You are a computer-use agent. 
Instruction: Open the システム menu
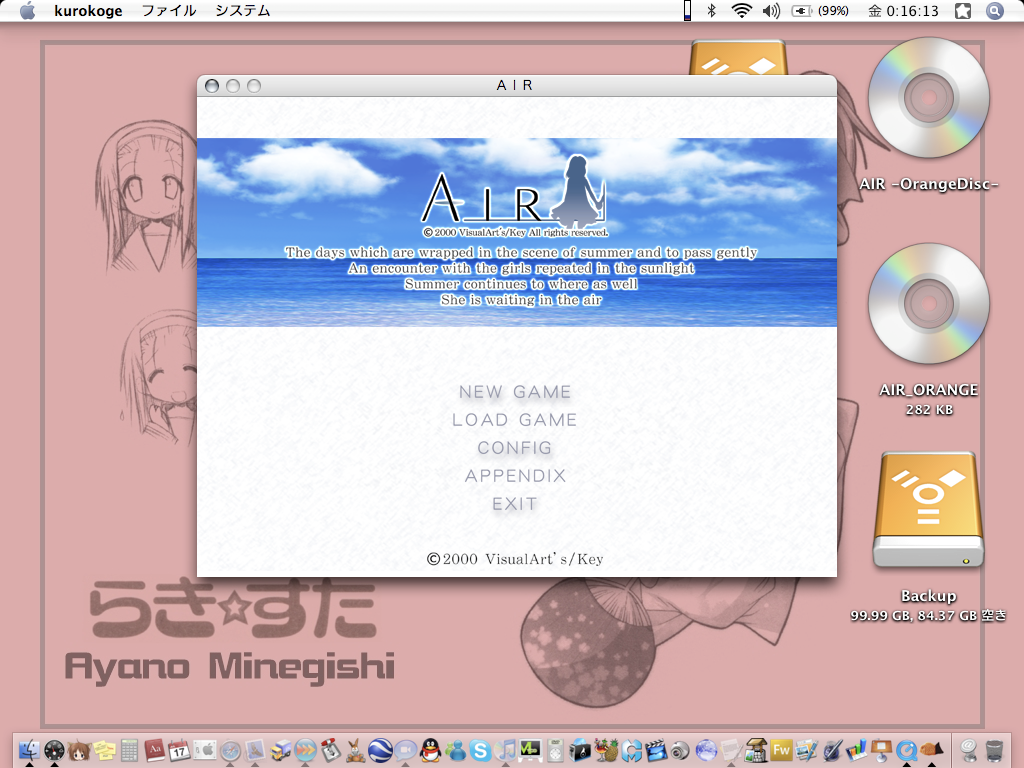click(x=243, y=11)
